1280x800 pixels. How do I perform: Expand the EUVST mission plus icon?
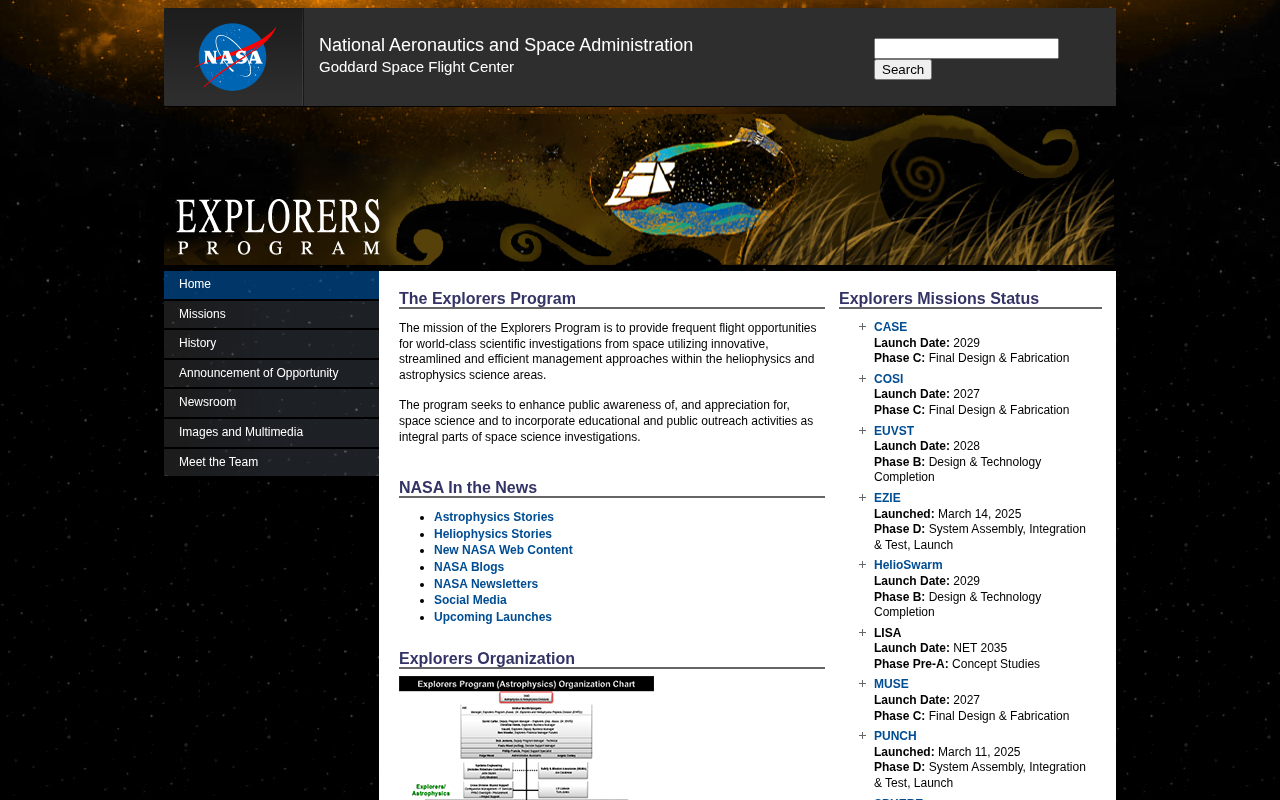click(862, 431)
